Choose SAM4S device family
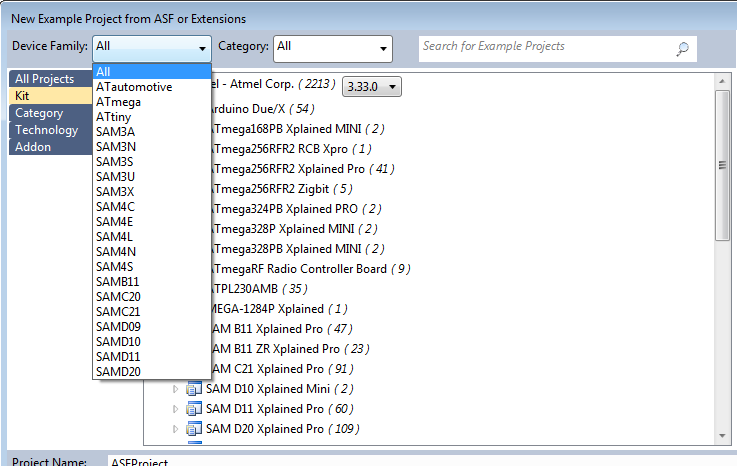 pos(152,267)
